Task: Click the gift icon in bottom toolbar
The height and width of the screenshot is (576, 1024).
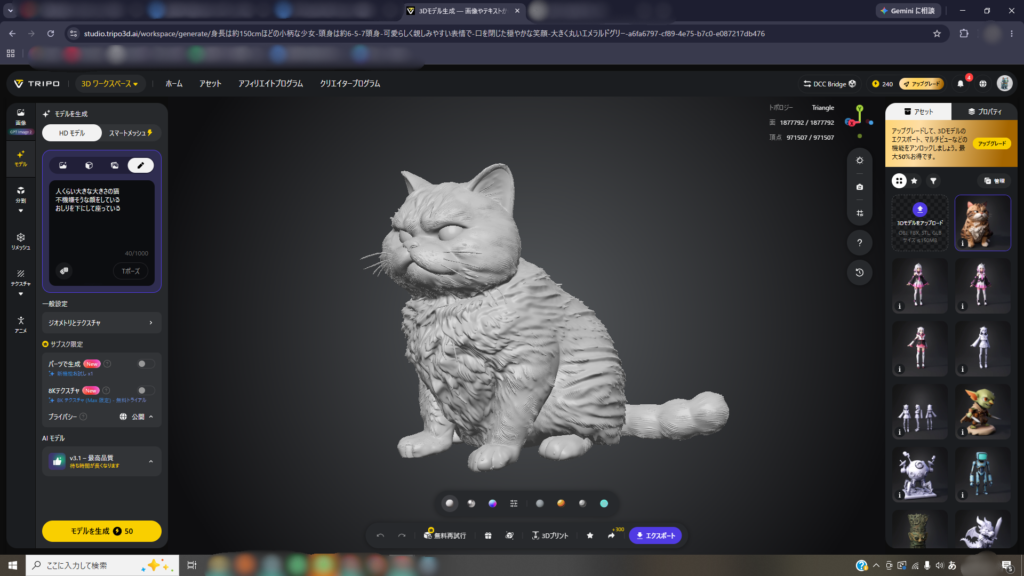Action: click(x=488, y=536)
